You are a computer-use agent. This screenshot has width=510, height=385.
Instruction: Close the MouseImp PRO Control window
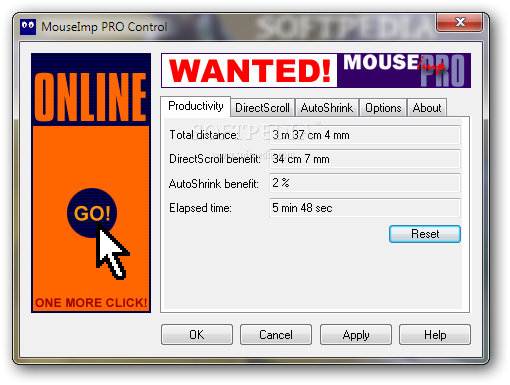tap(460, 22)
